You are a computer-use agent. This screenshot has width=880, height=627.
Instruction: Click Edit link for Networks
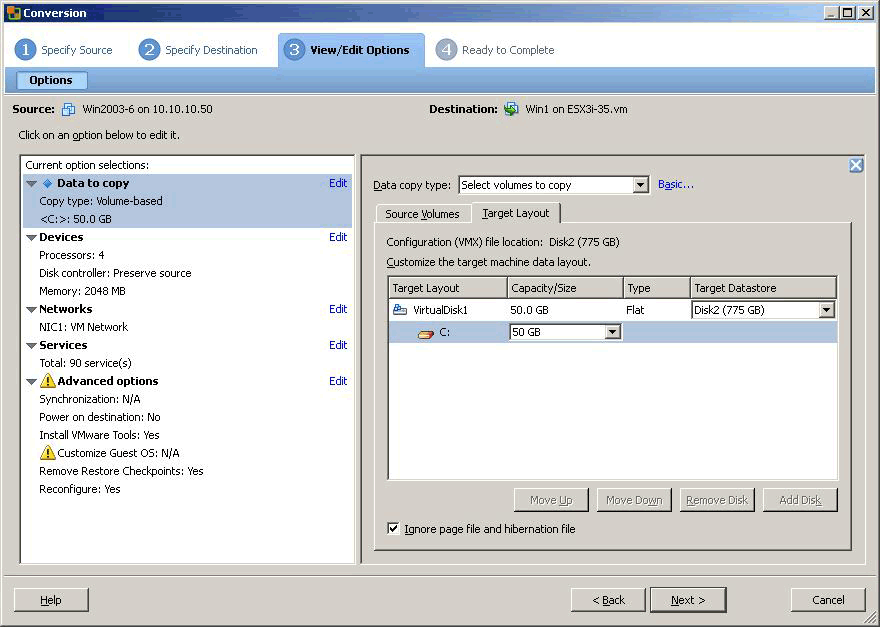(x=338, y=309)
